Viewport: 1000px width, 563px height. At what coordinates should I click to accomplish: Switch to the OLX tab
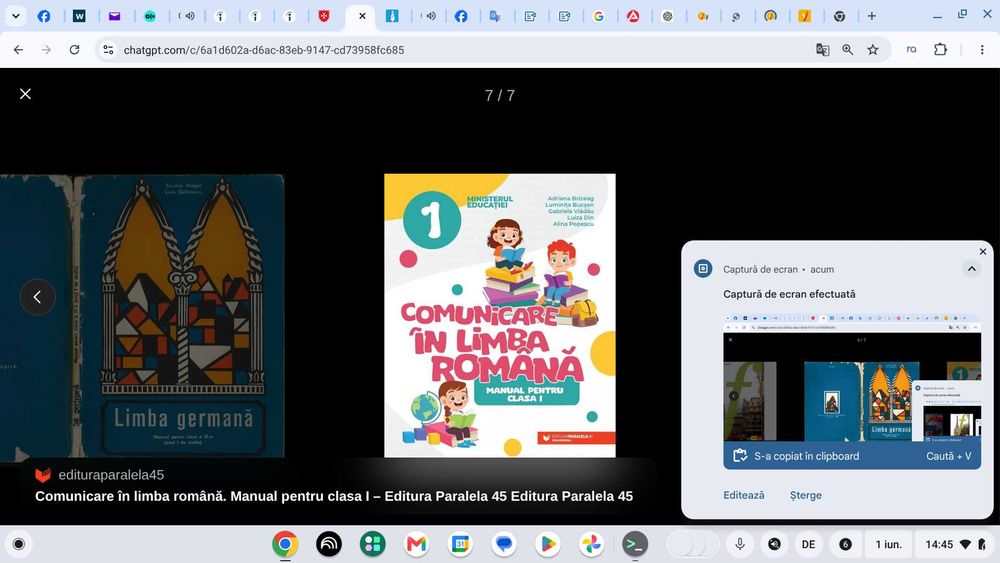150,16
